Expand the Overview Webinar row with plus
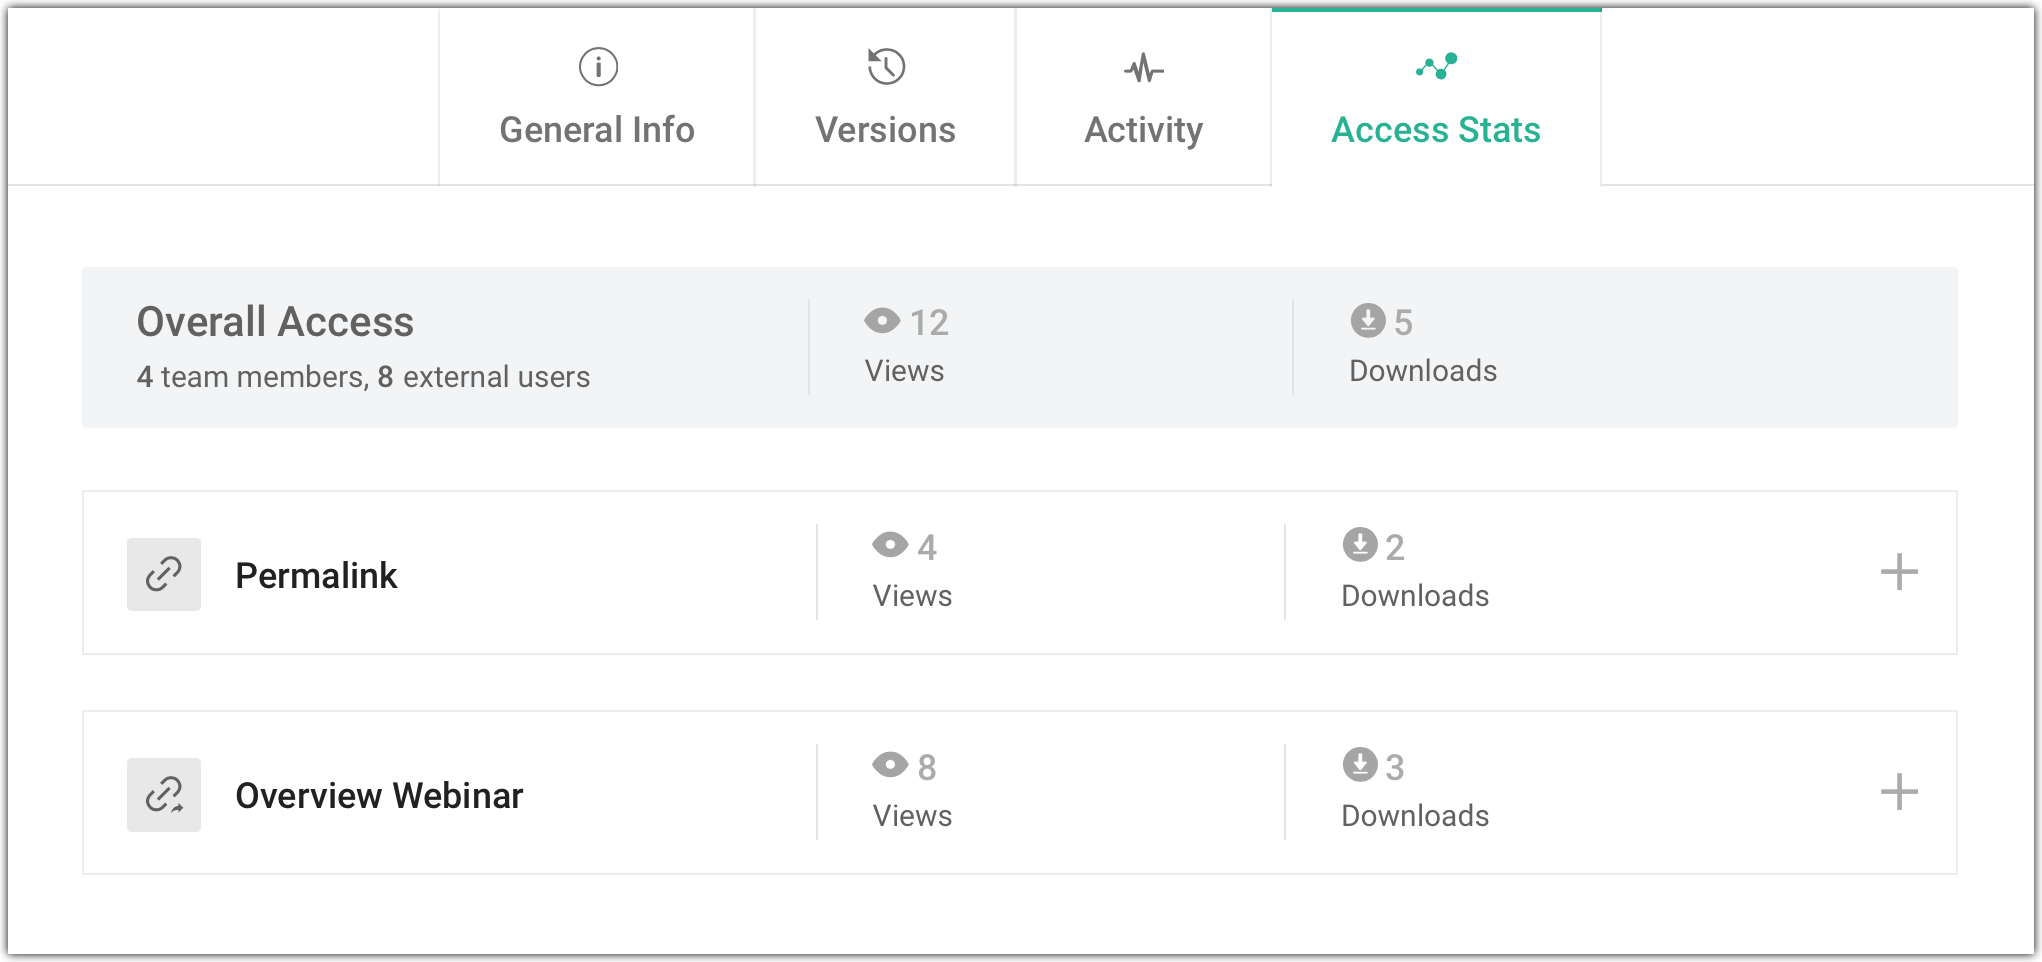2042x962 pixels. [x=1898, y=793]
